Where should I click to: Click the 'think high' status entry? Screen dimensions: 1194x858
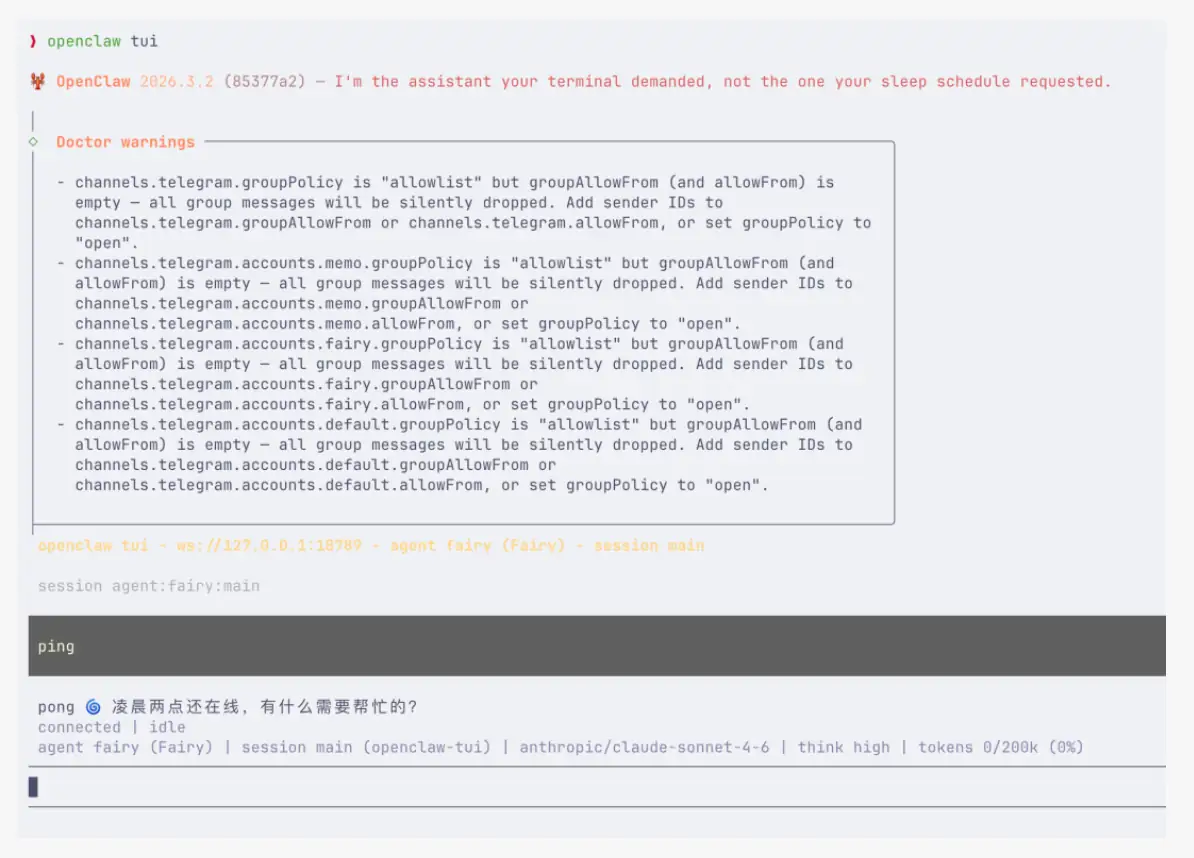point(844,747)
